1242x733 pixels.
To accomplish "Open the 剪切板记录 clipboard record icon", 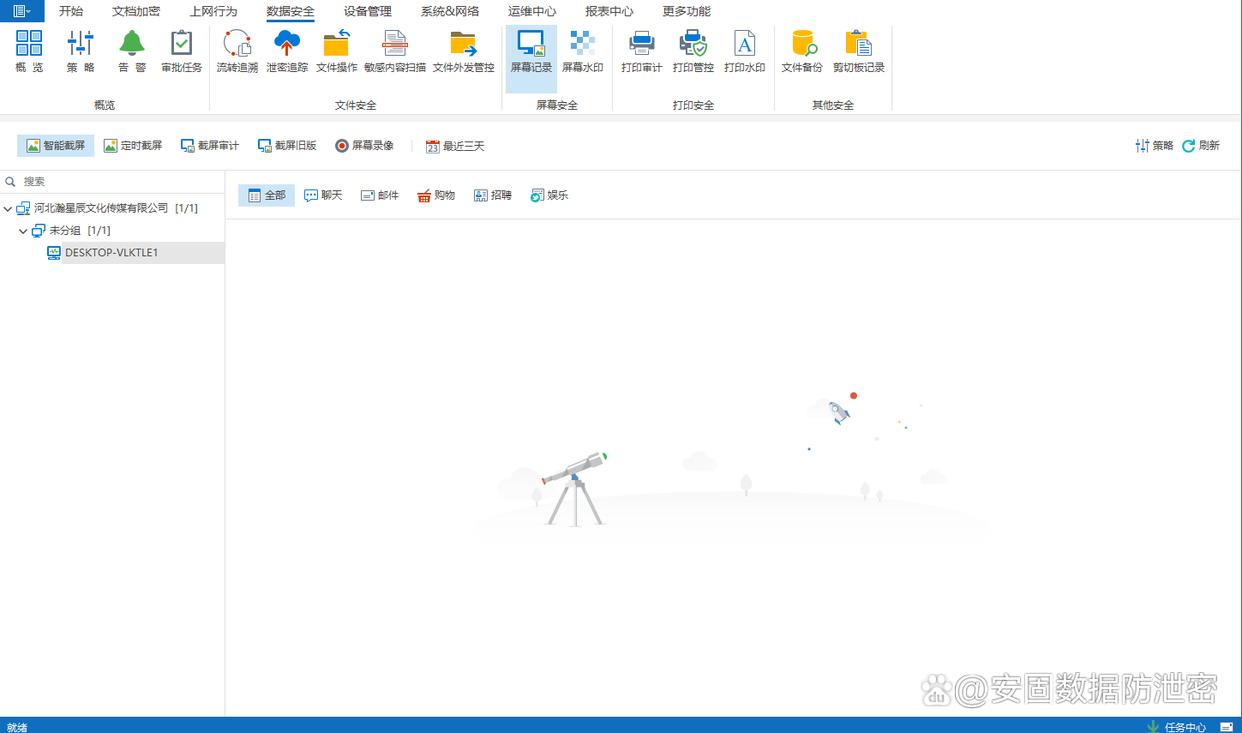I will click(x=859, y=52).
